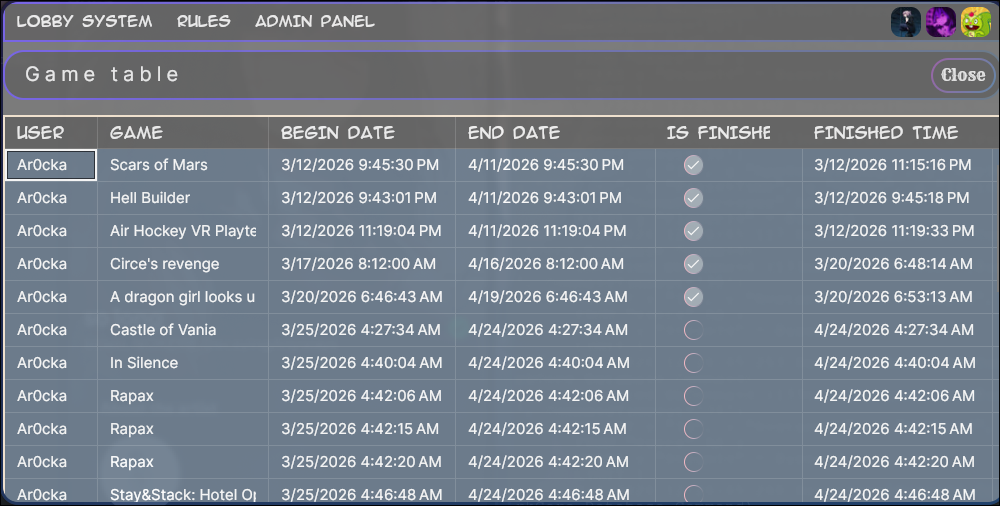The height and width of the screenshot is (506, 1000).
Task: Sort table by Begin Date header
Action: (338, 132)
